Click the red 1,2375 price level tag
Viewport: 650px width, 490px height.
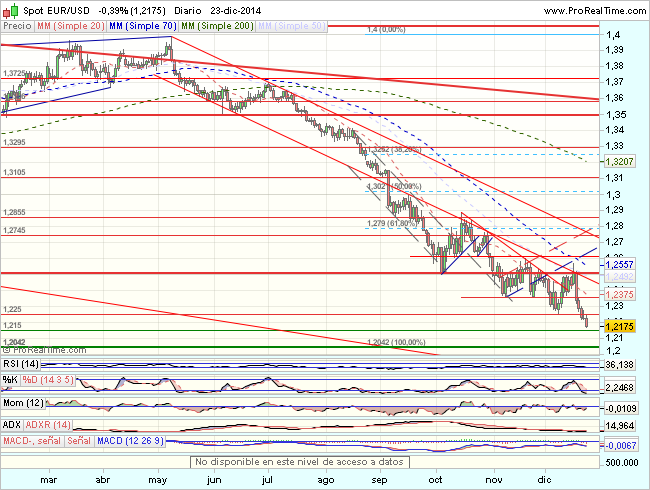[x=620, y=294]
